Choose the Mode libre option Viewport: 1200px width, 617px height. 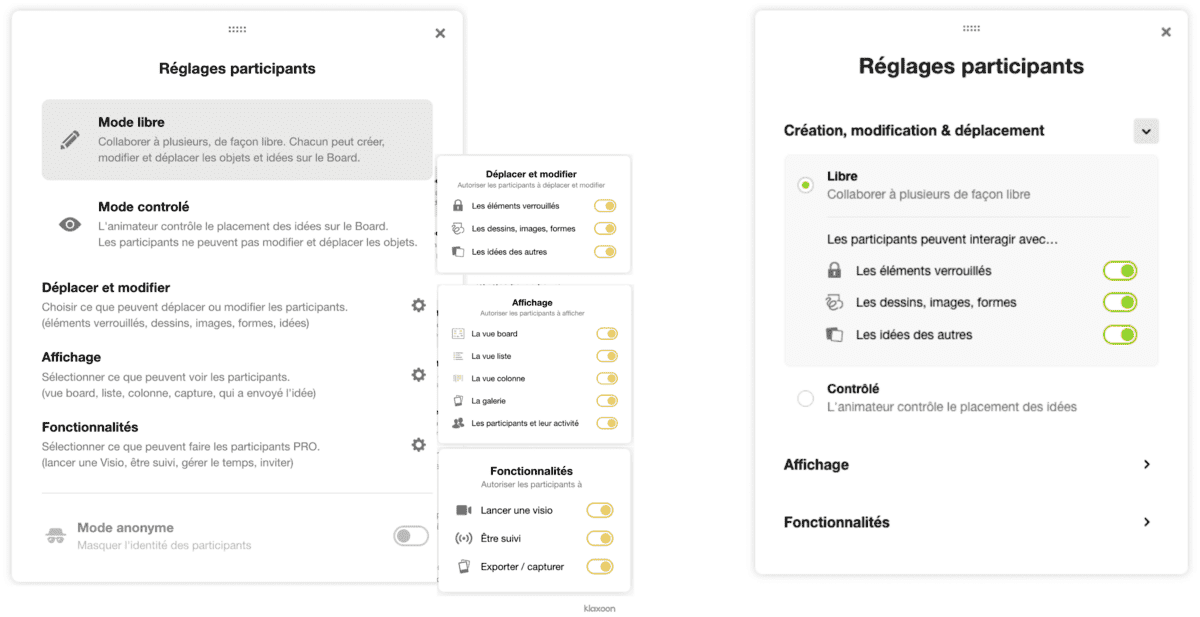coord(237,139)
